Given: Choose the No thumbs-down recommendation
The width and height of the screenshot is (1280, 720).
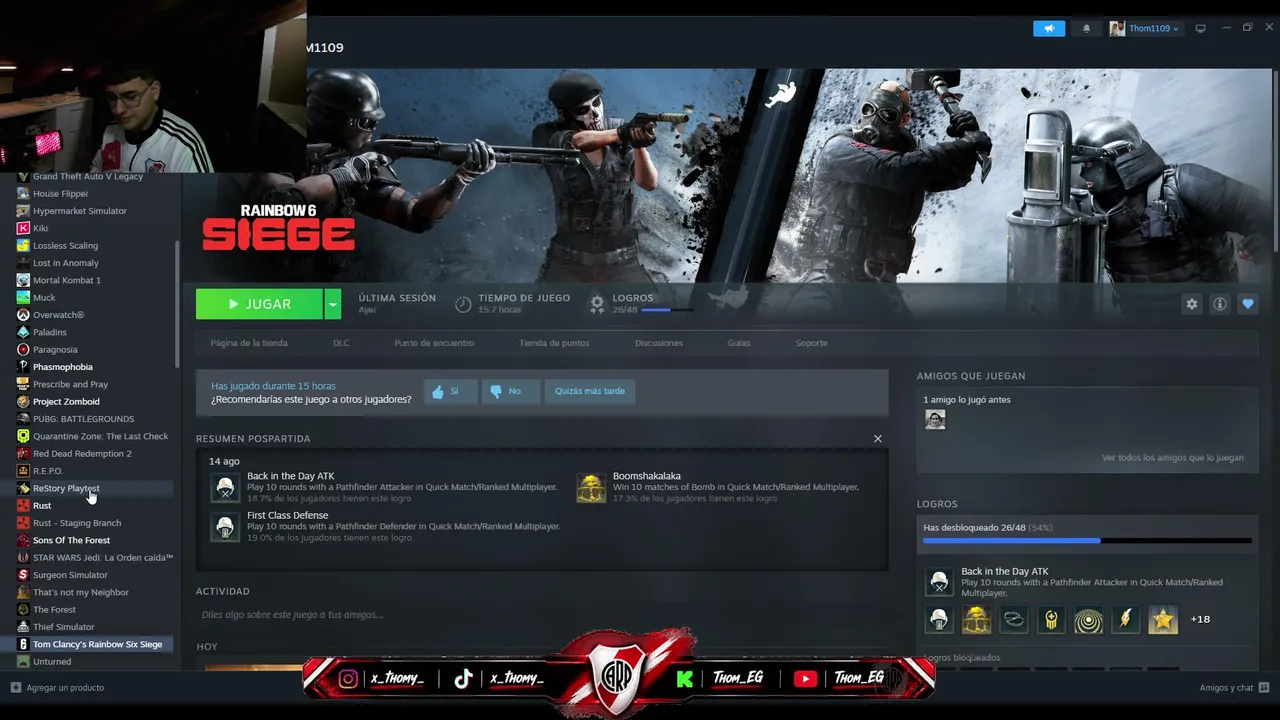Looking at the screenshot, I should click(x=510, y=391).
